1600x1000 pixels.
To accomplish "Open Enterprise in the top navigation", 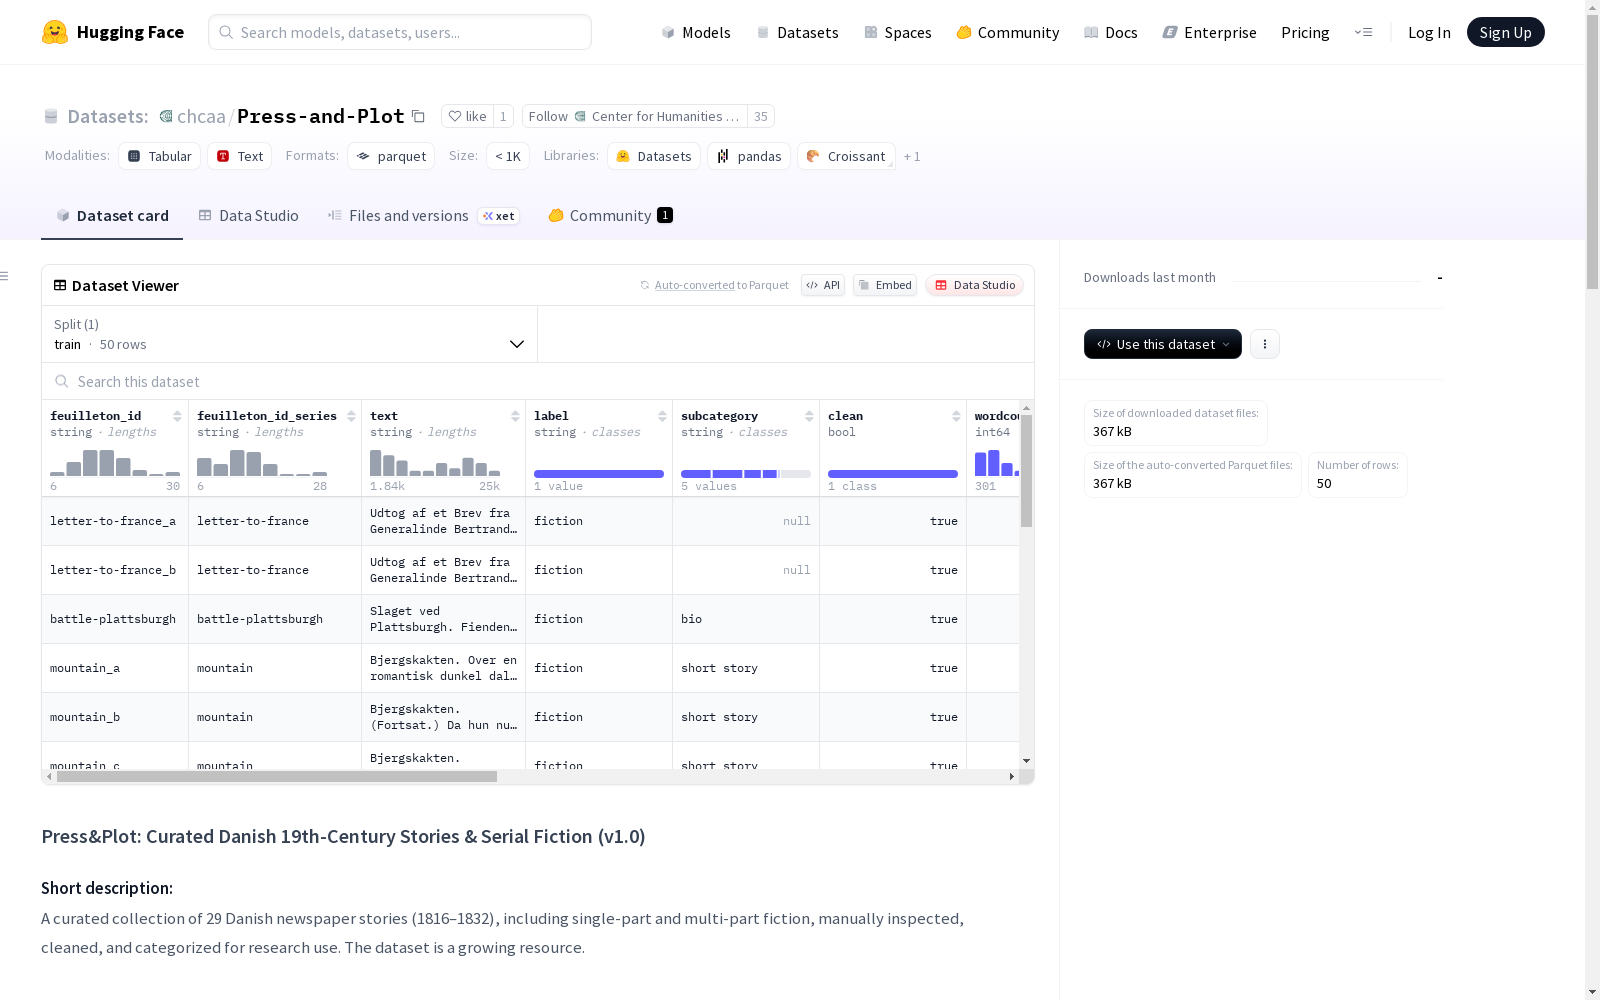I will click(1210, 32).
